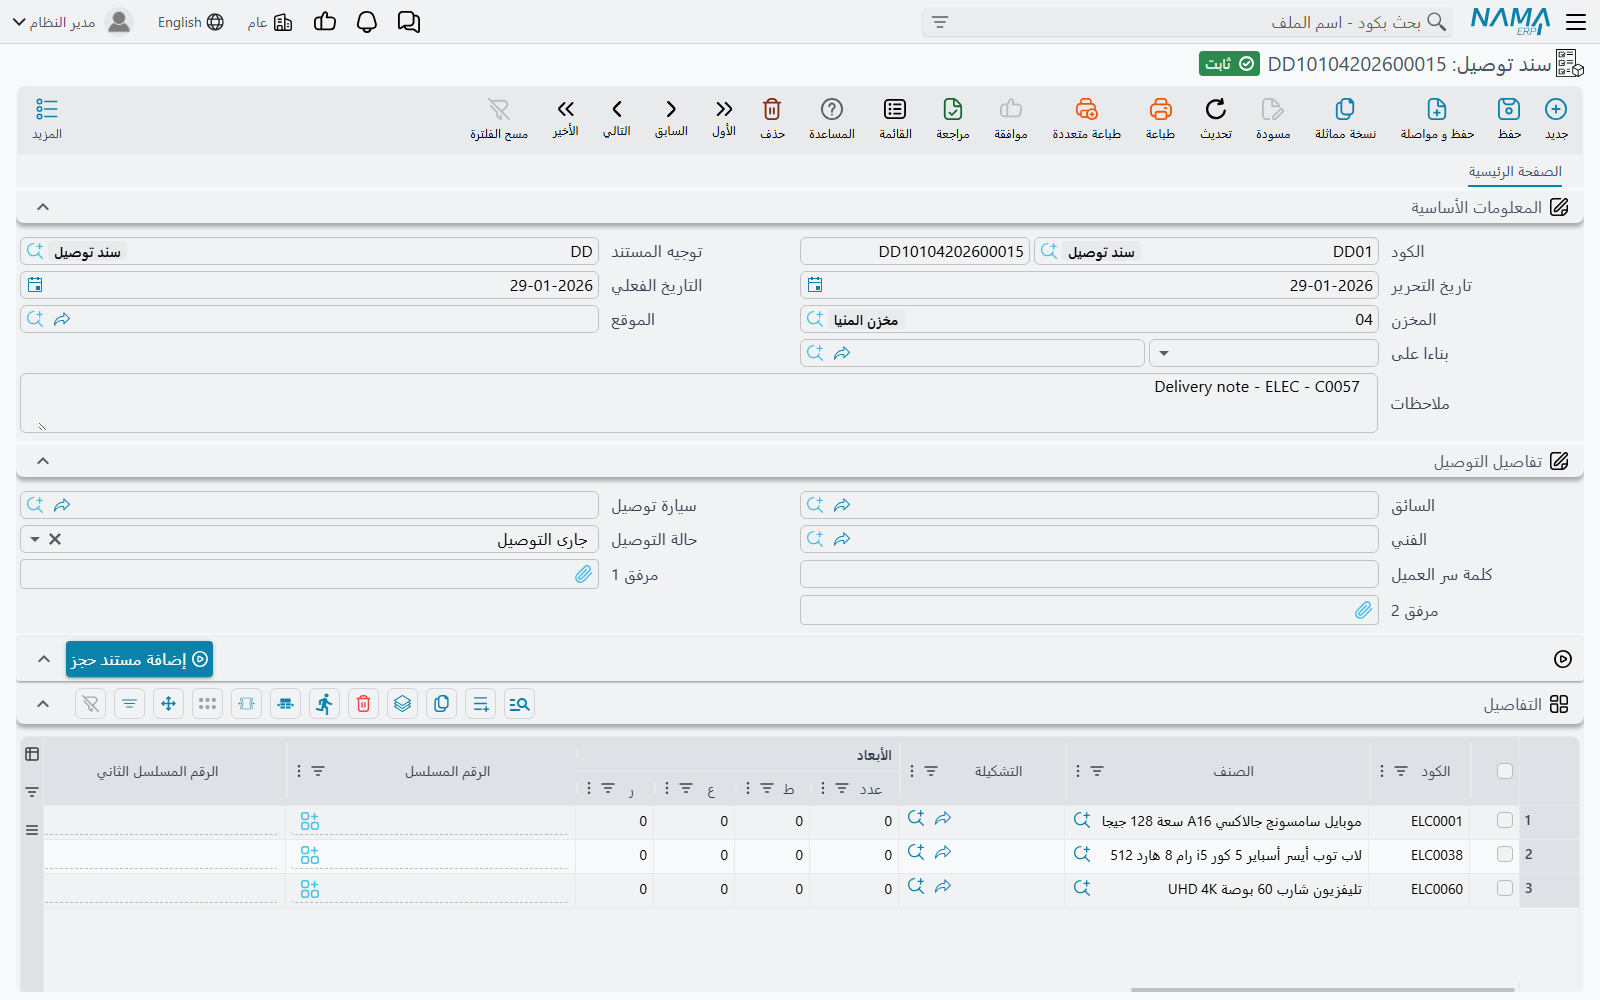The image size is (1600, 1000).
Task: Click إضافة مستند حجز button
Action: click(140, 659)
